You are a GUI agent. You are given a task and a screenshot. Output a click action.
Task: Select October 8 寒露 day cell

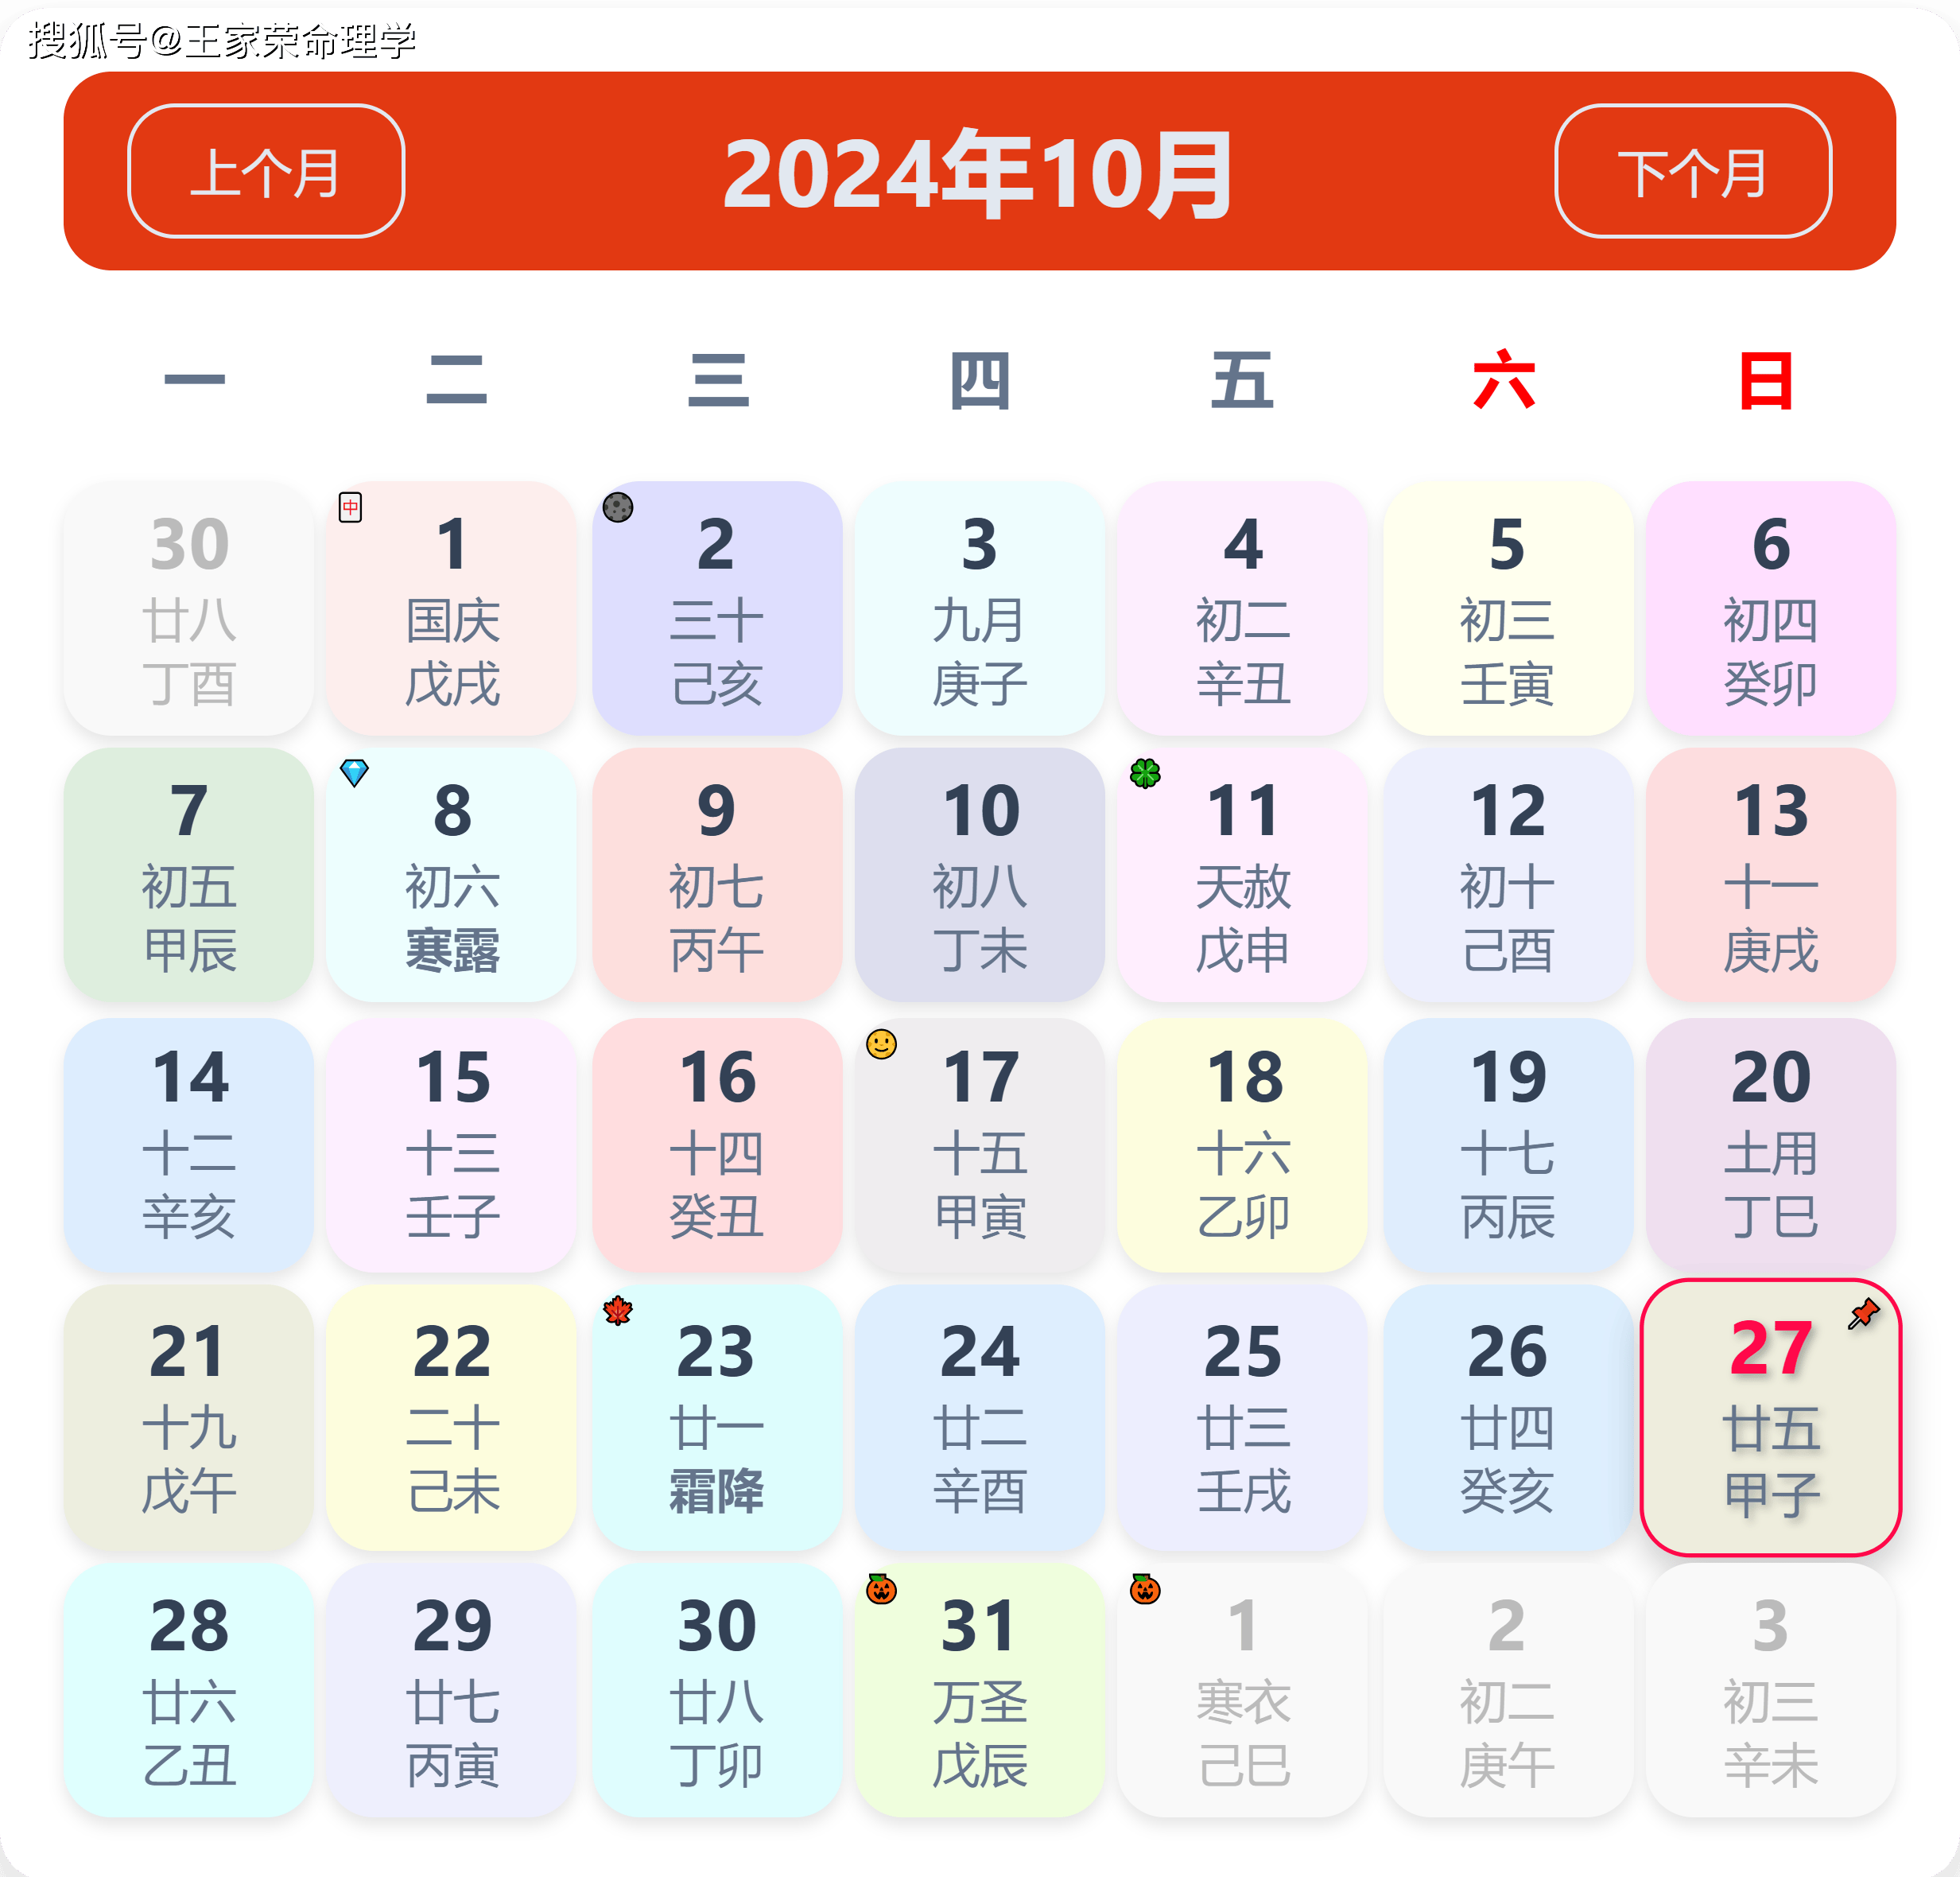click(x=452, y=875)
